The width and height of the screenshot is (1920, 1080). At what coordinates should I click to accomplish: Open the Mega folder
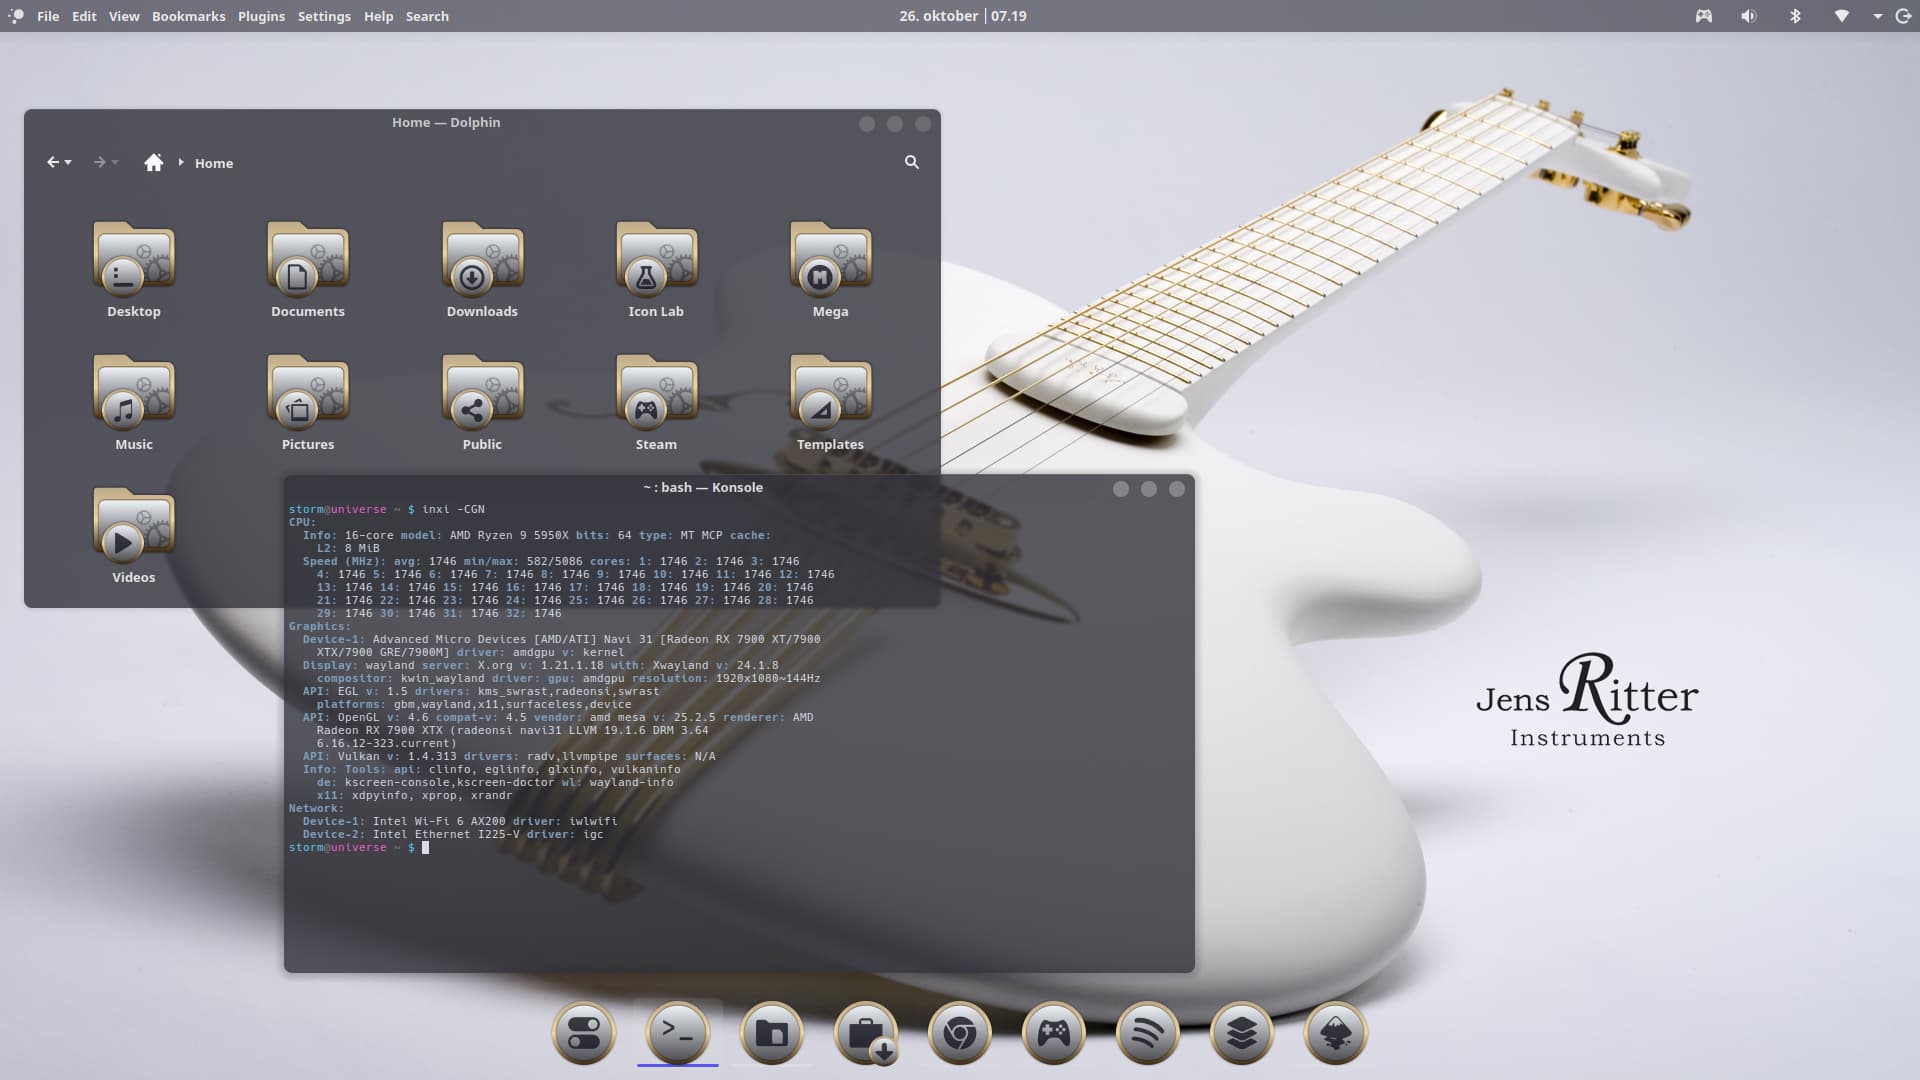pyautogui.click(x=830, y=262)
